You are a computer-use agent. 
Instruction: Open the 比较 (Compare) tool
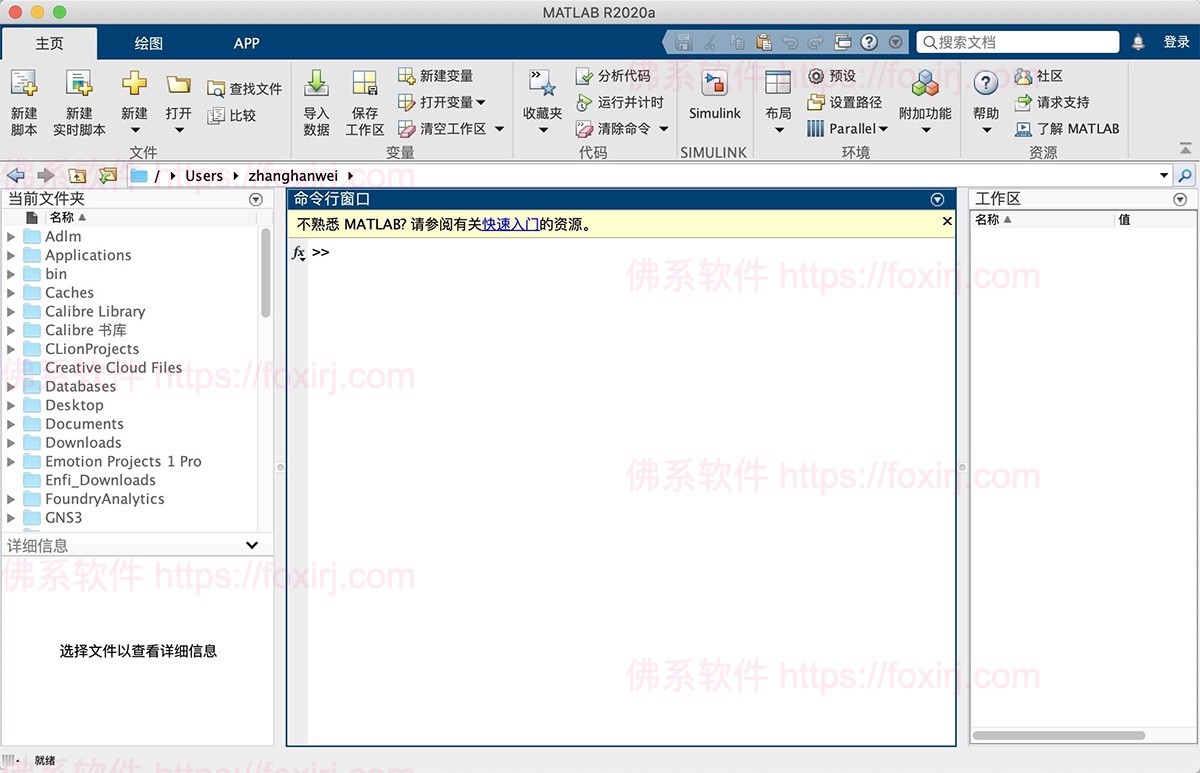coord(216,116)
